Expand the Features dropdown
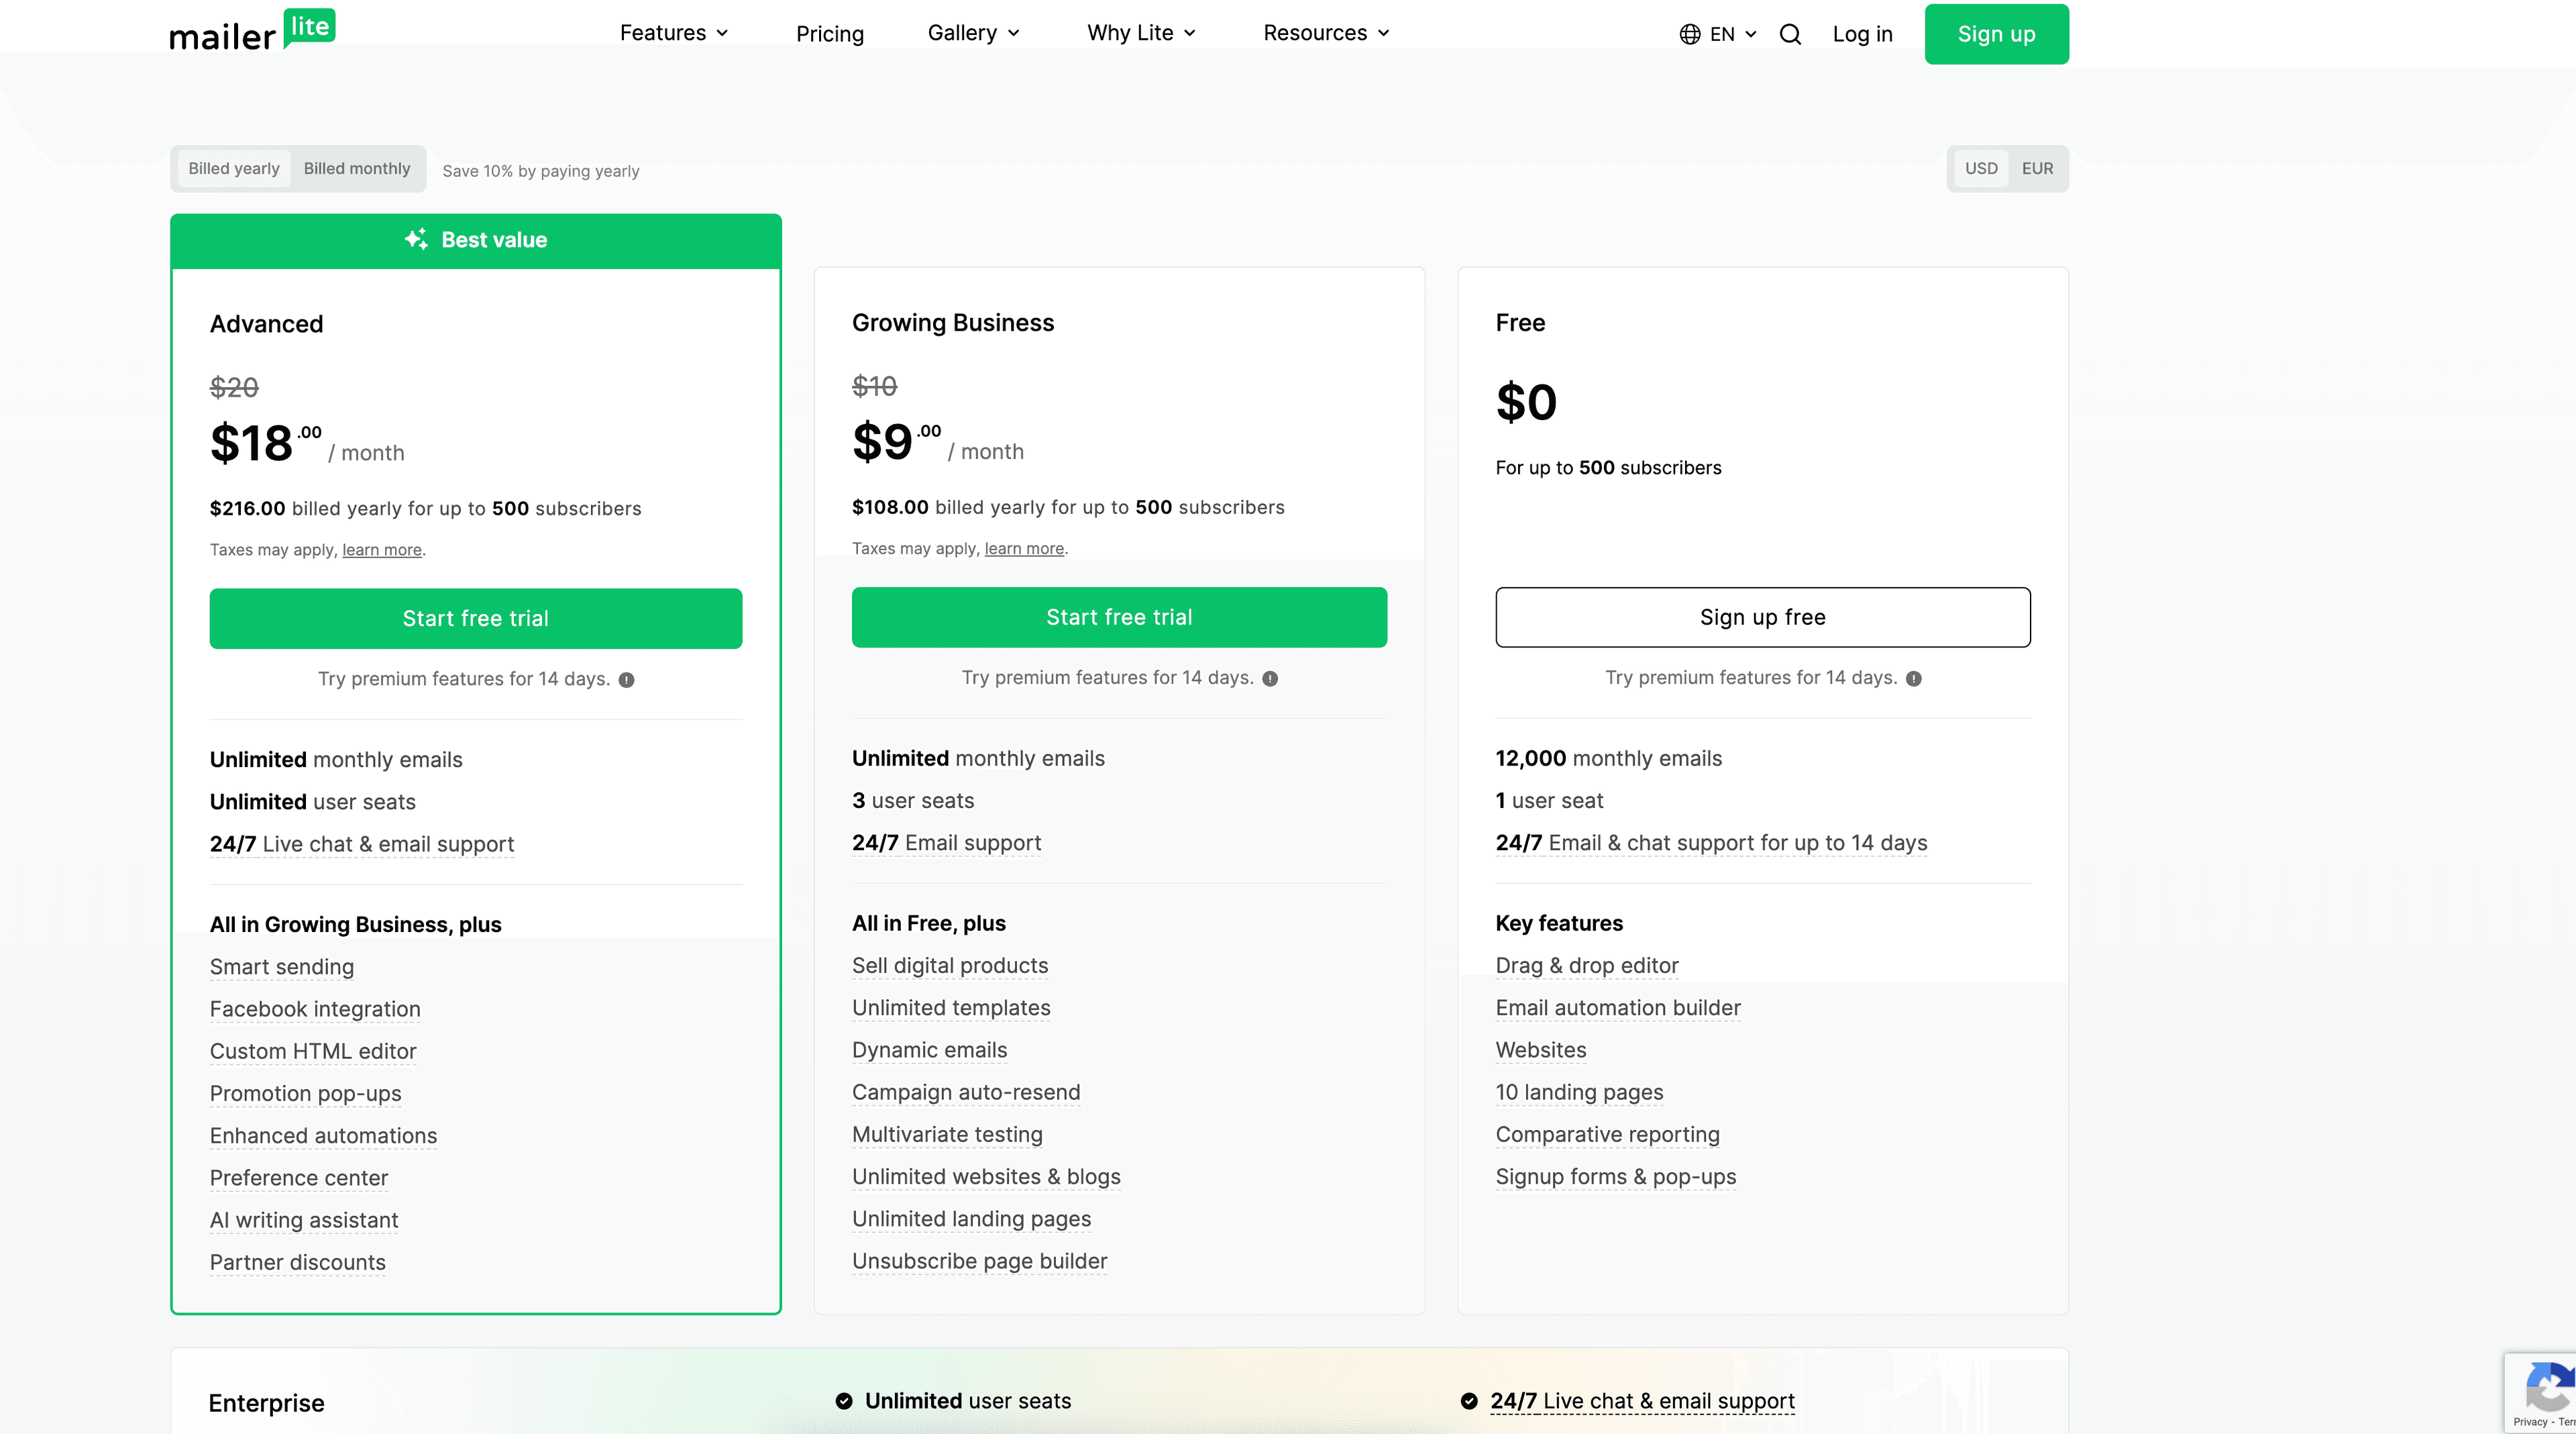This screenshot has height=1434, width=2576. point(673,33)
